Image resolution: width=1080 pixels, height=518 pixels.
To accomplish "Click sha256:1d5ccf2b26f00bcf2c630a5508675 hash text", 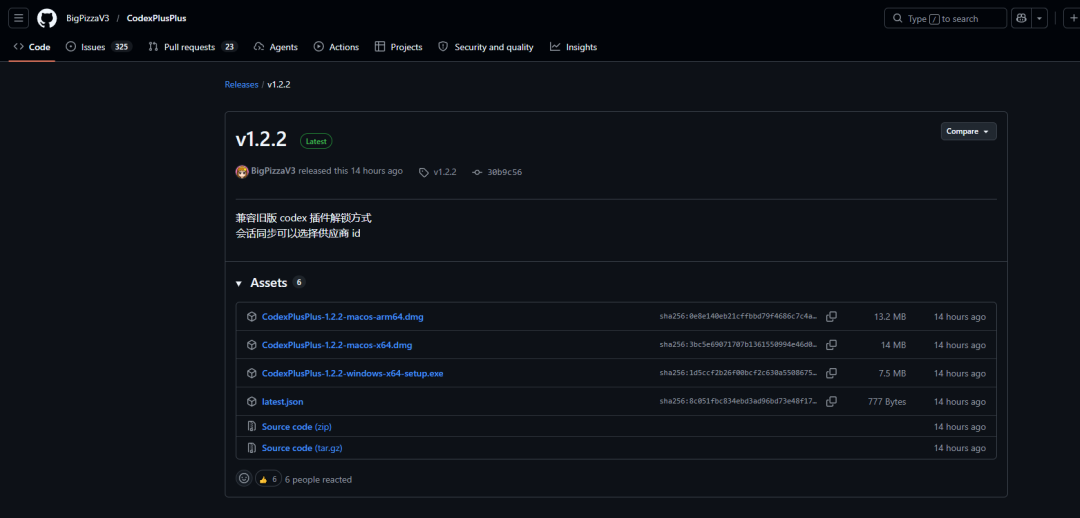I will pos(738,373).
